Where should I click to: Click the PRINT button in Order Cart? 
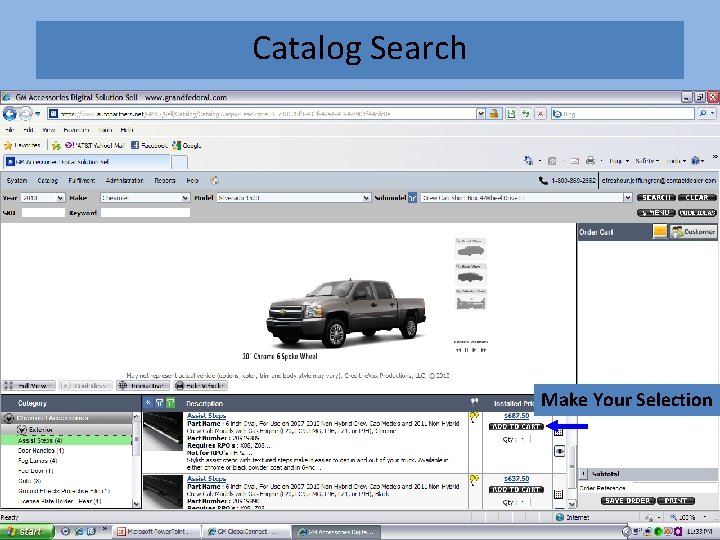tap(676, 501)
